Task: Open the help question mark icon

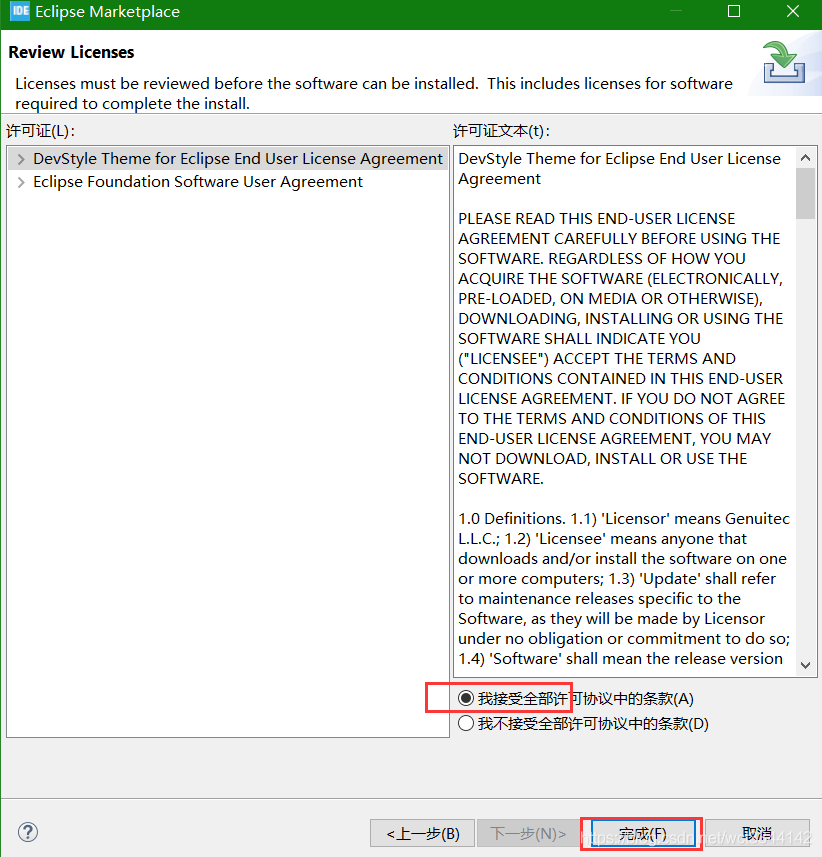Action: (x=28, y=832)
